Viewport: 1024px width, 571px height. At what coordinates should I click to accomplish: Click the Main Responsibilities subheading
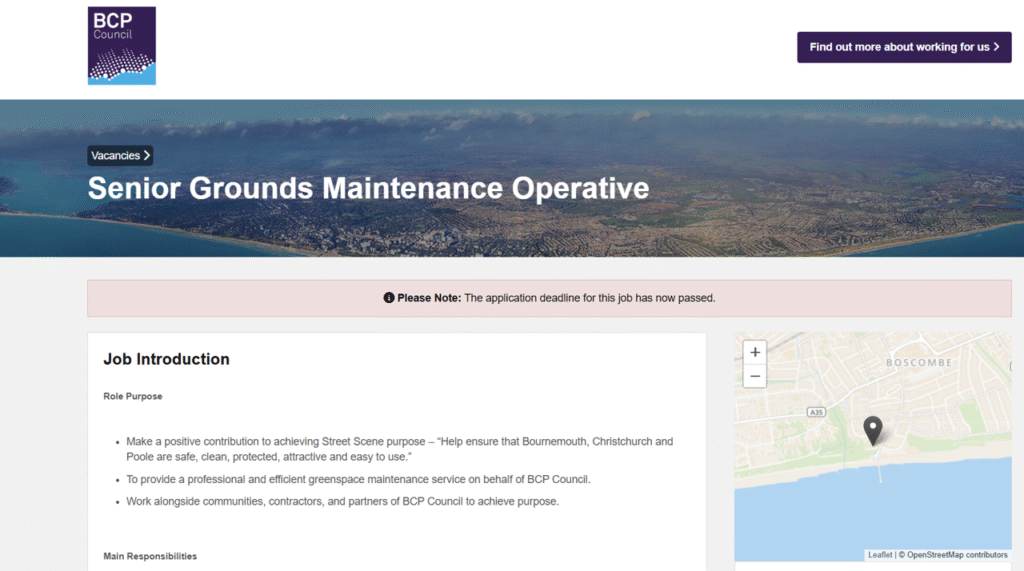[x=150, y=556]
